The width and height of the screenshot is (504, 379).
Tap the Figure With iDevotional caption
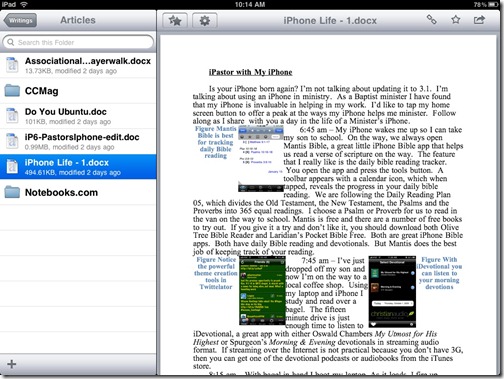[x=439, y=273]
